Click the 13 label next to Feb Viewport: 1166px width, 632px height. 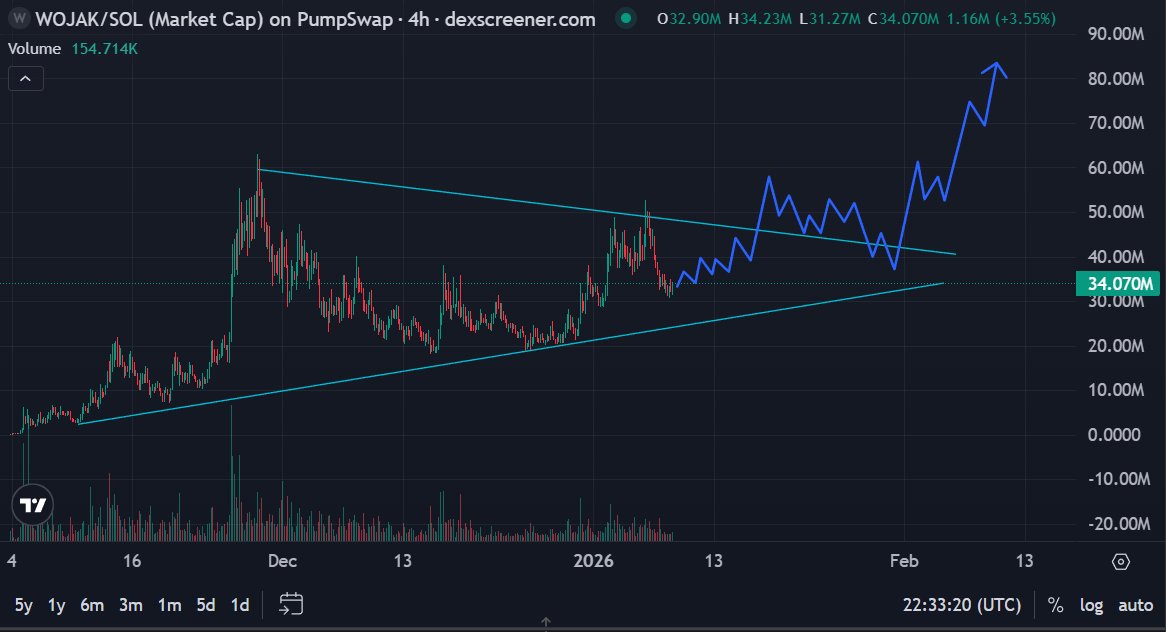(1025, 561)
